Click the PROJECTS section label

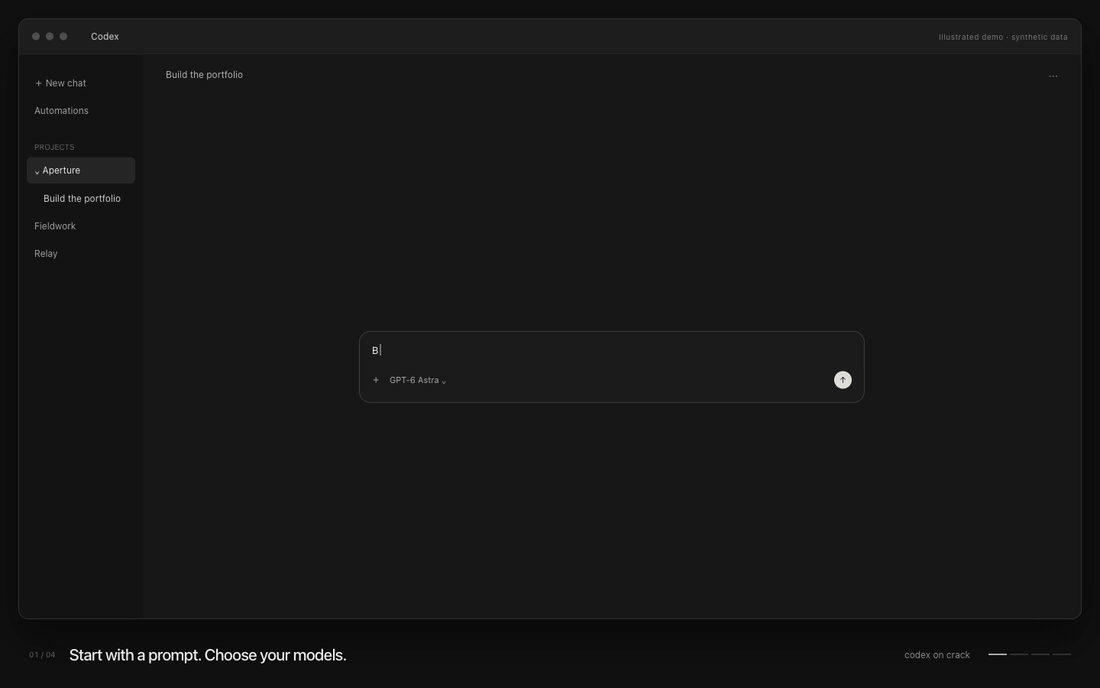pos(54,147)
